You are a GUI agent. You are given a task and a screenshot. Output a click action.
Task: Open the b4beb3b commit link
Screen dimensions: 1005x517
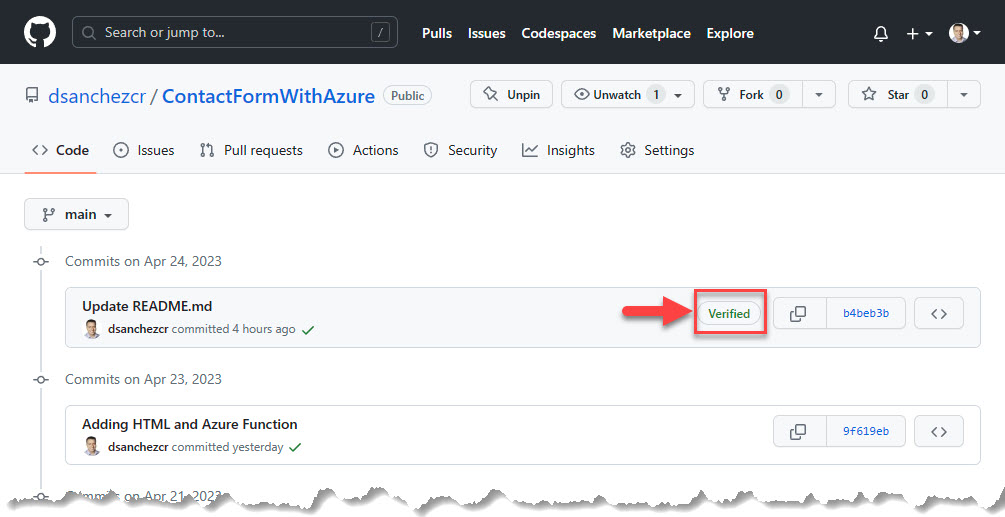pos(864,313)
